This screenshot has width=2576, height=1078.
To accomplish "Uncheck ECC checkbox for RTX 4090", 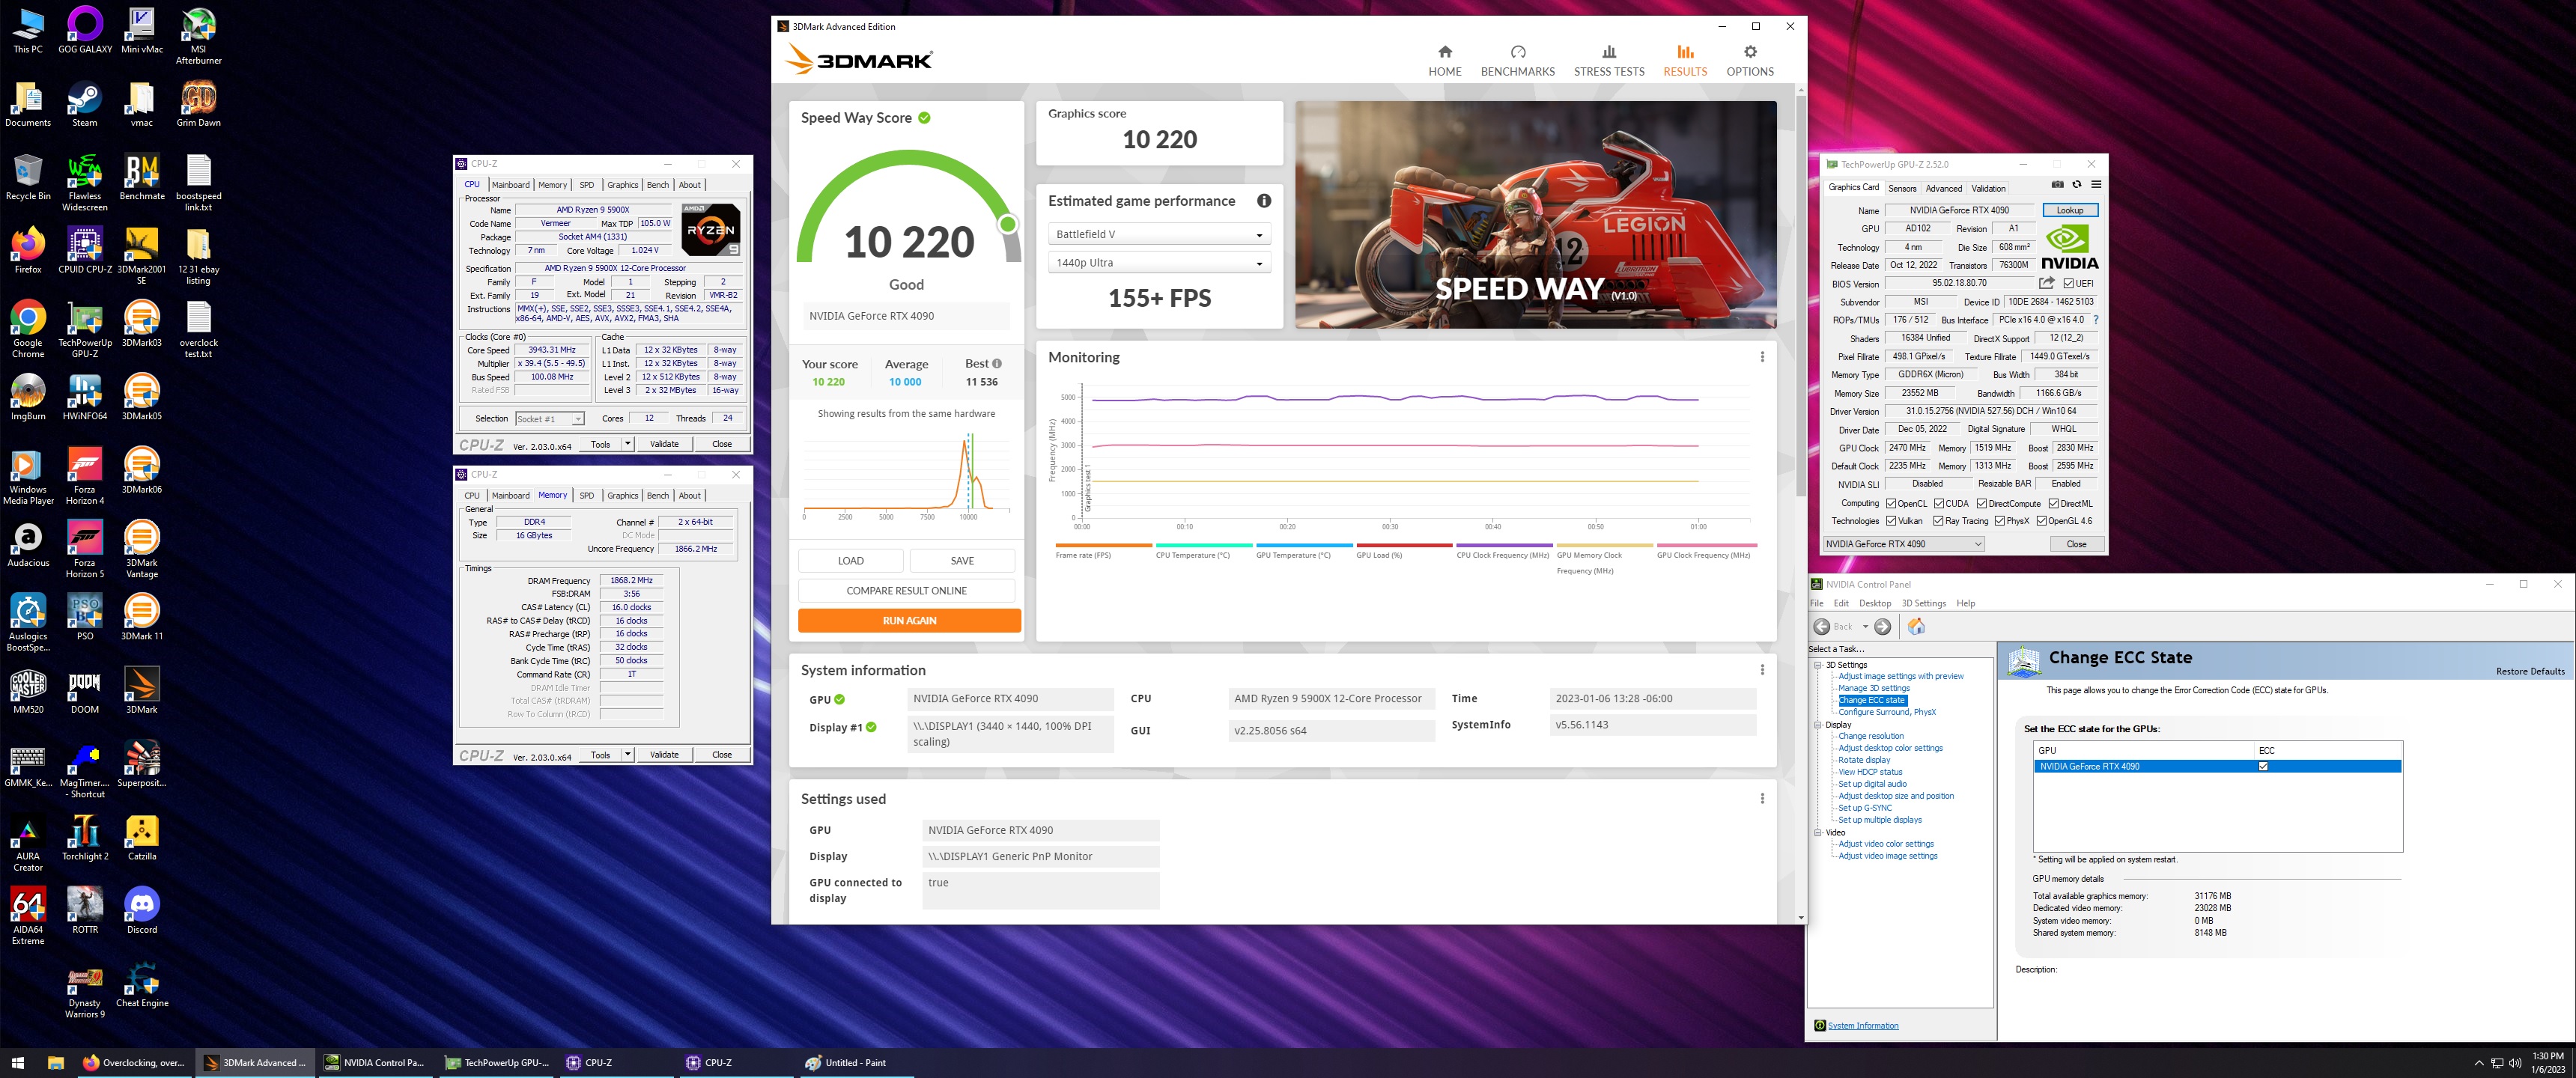I will point(2263,767).
